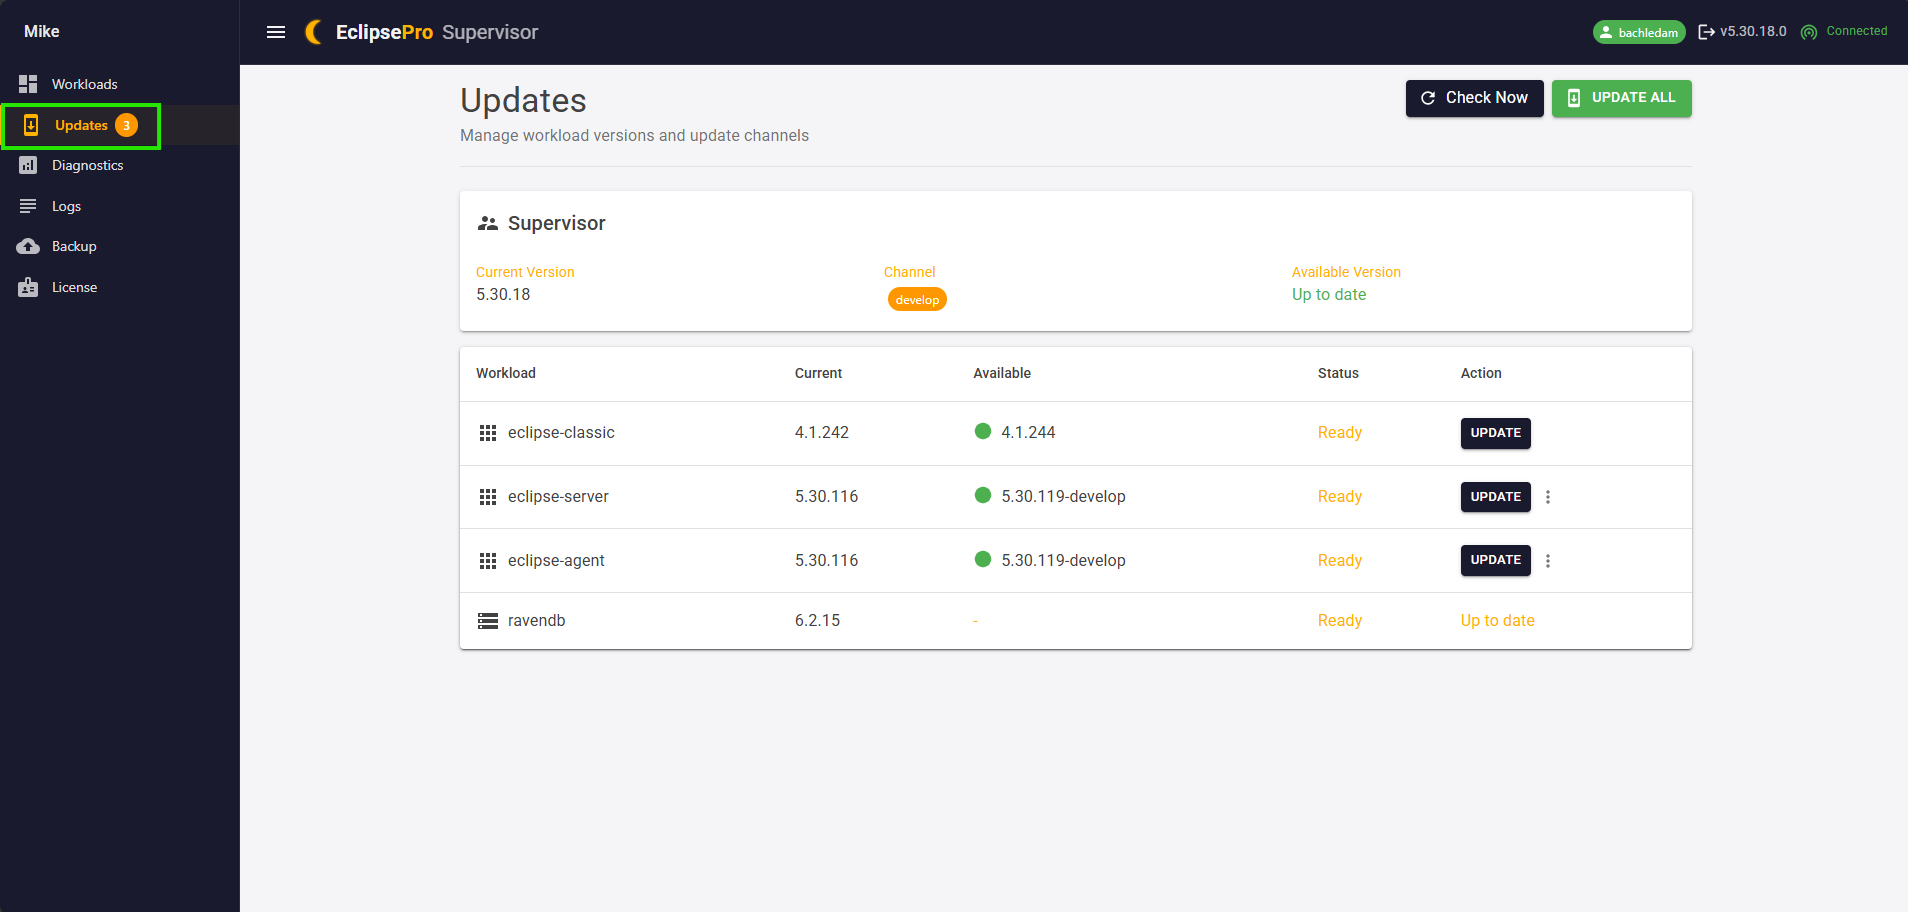1908x912 pixels.
Task: Click the ravendb workload name
Action: [x=536, y=621]
